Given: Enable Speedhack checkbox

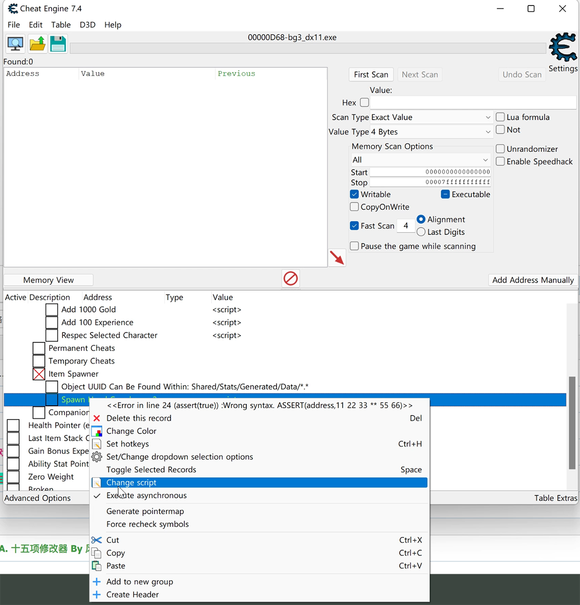Looking at the screenshot, I should coord(500,161).
